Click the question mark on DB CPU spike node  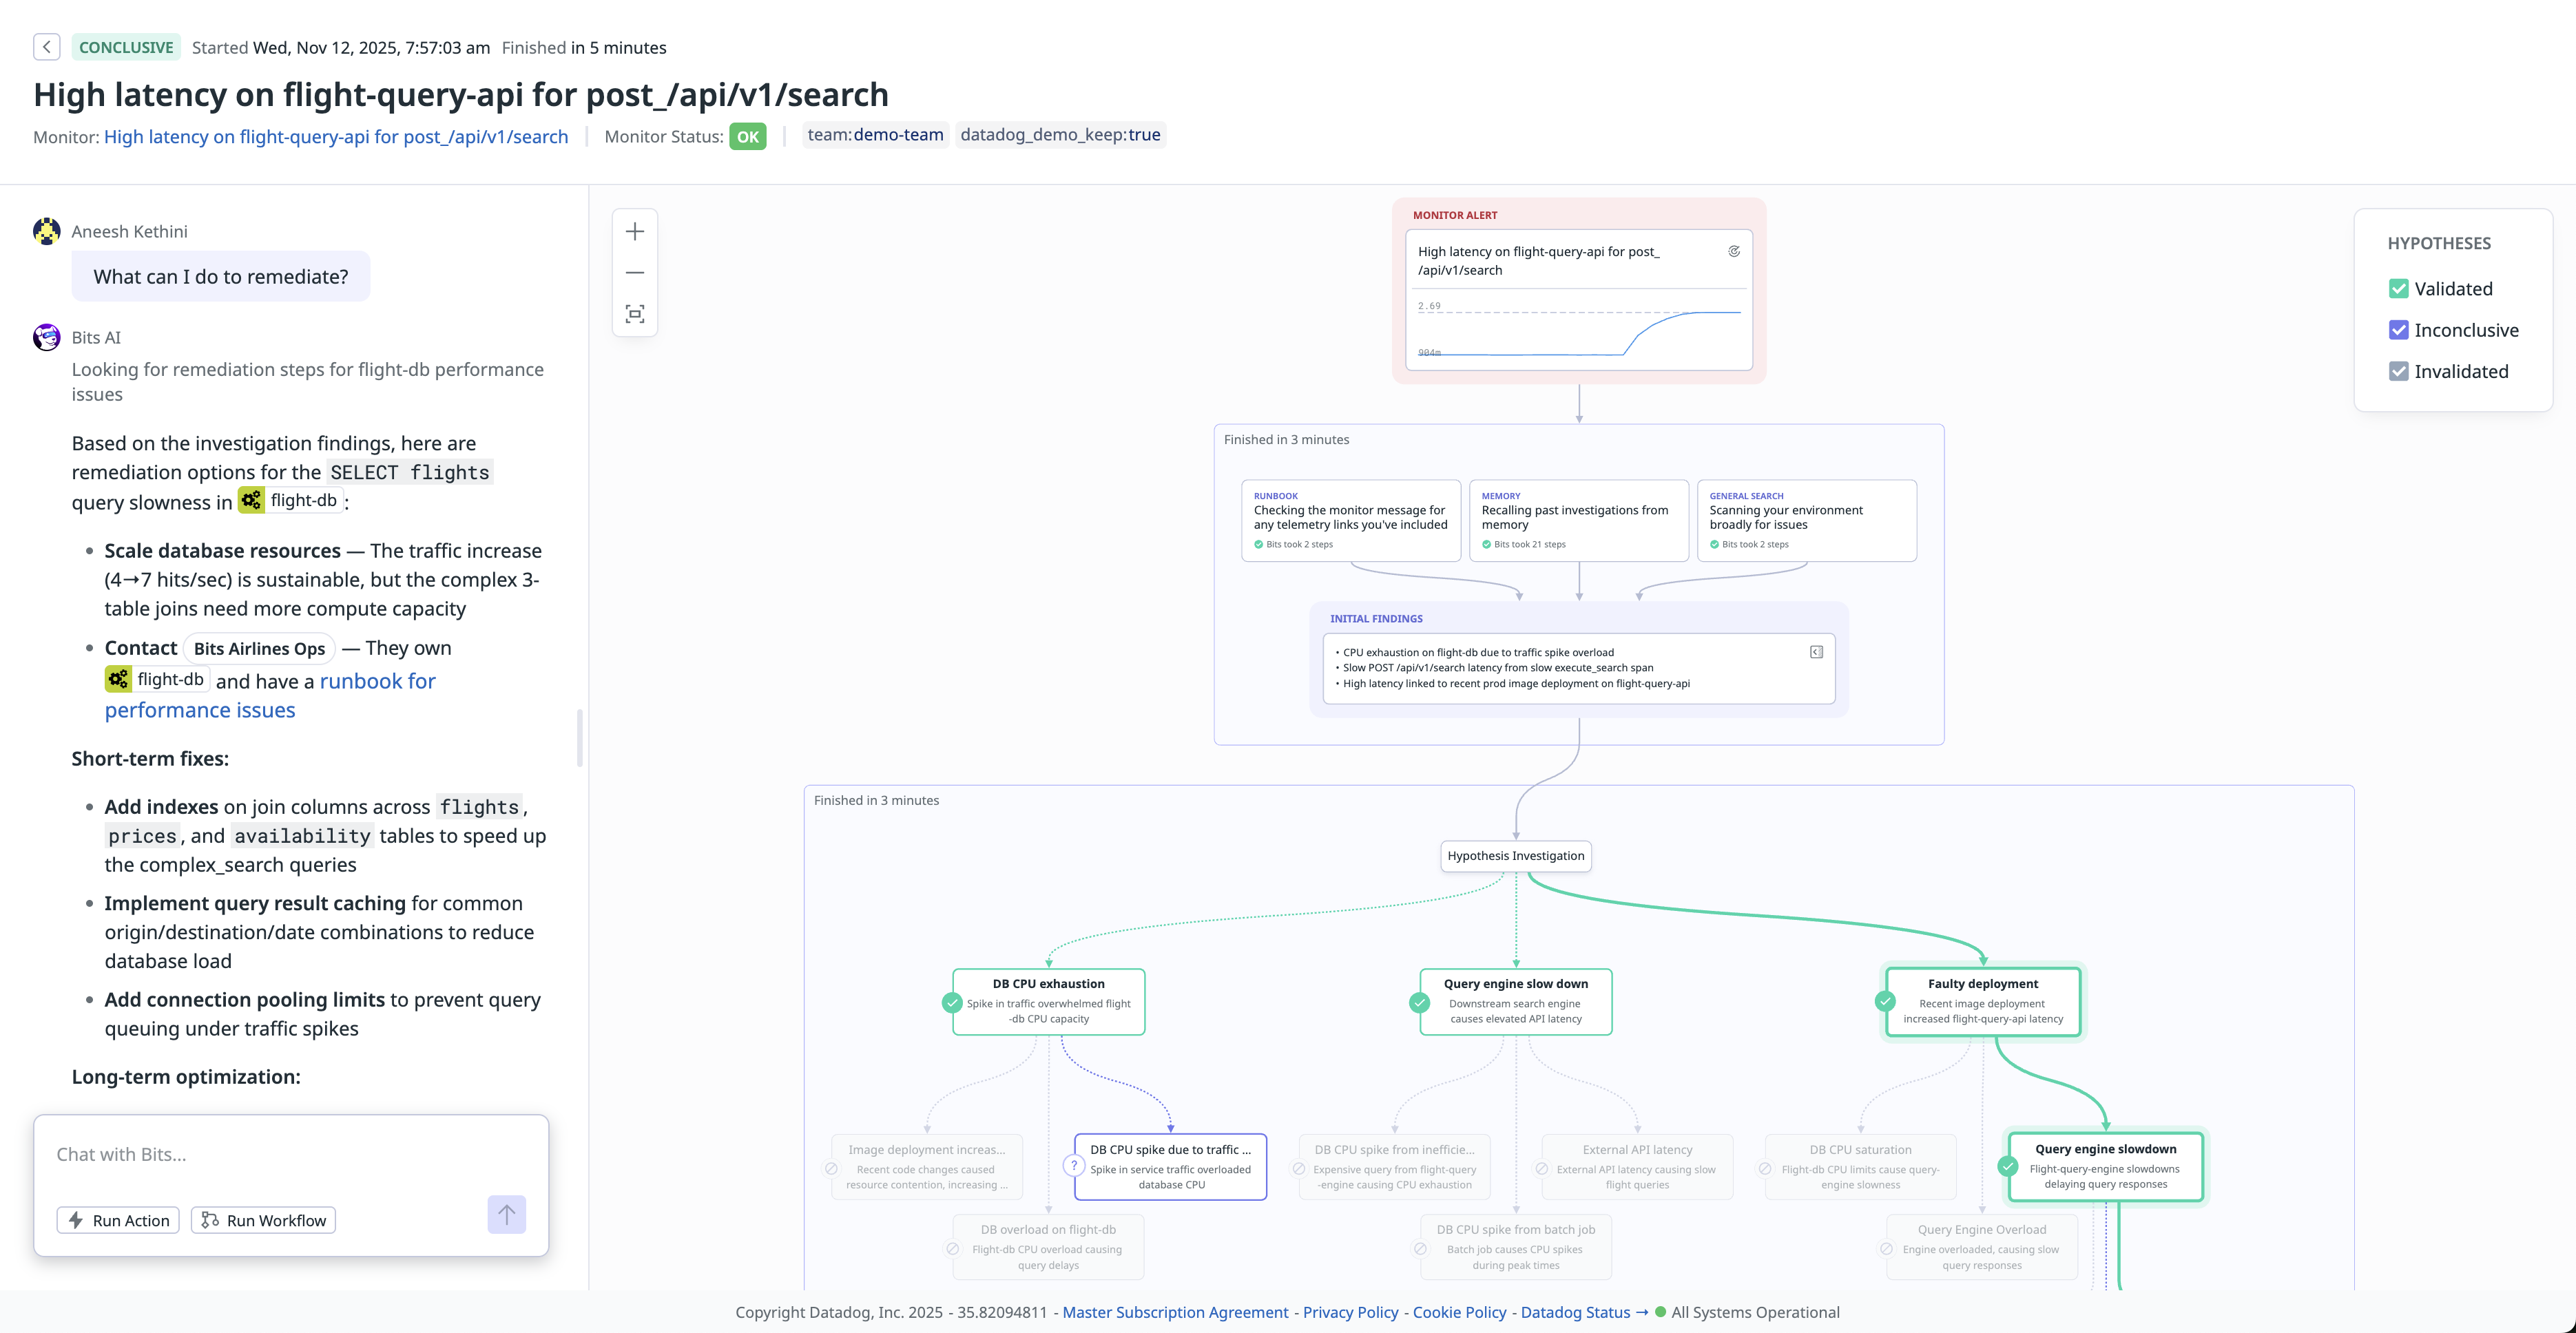coord(1074,1166)
